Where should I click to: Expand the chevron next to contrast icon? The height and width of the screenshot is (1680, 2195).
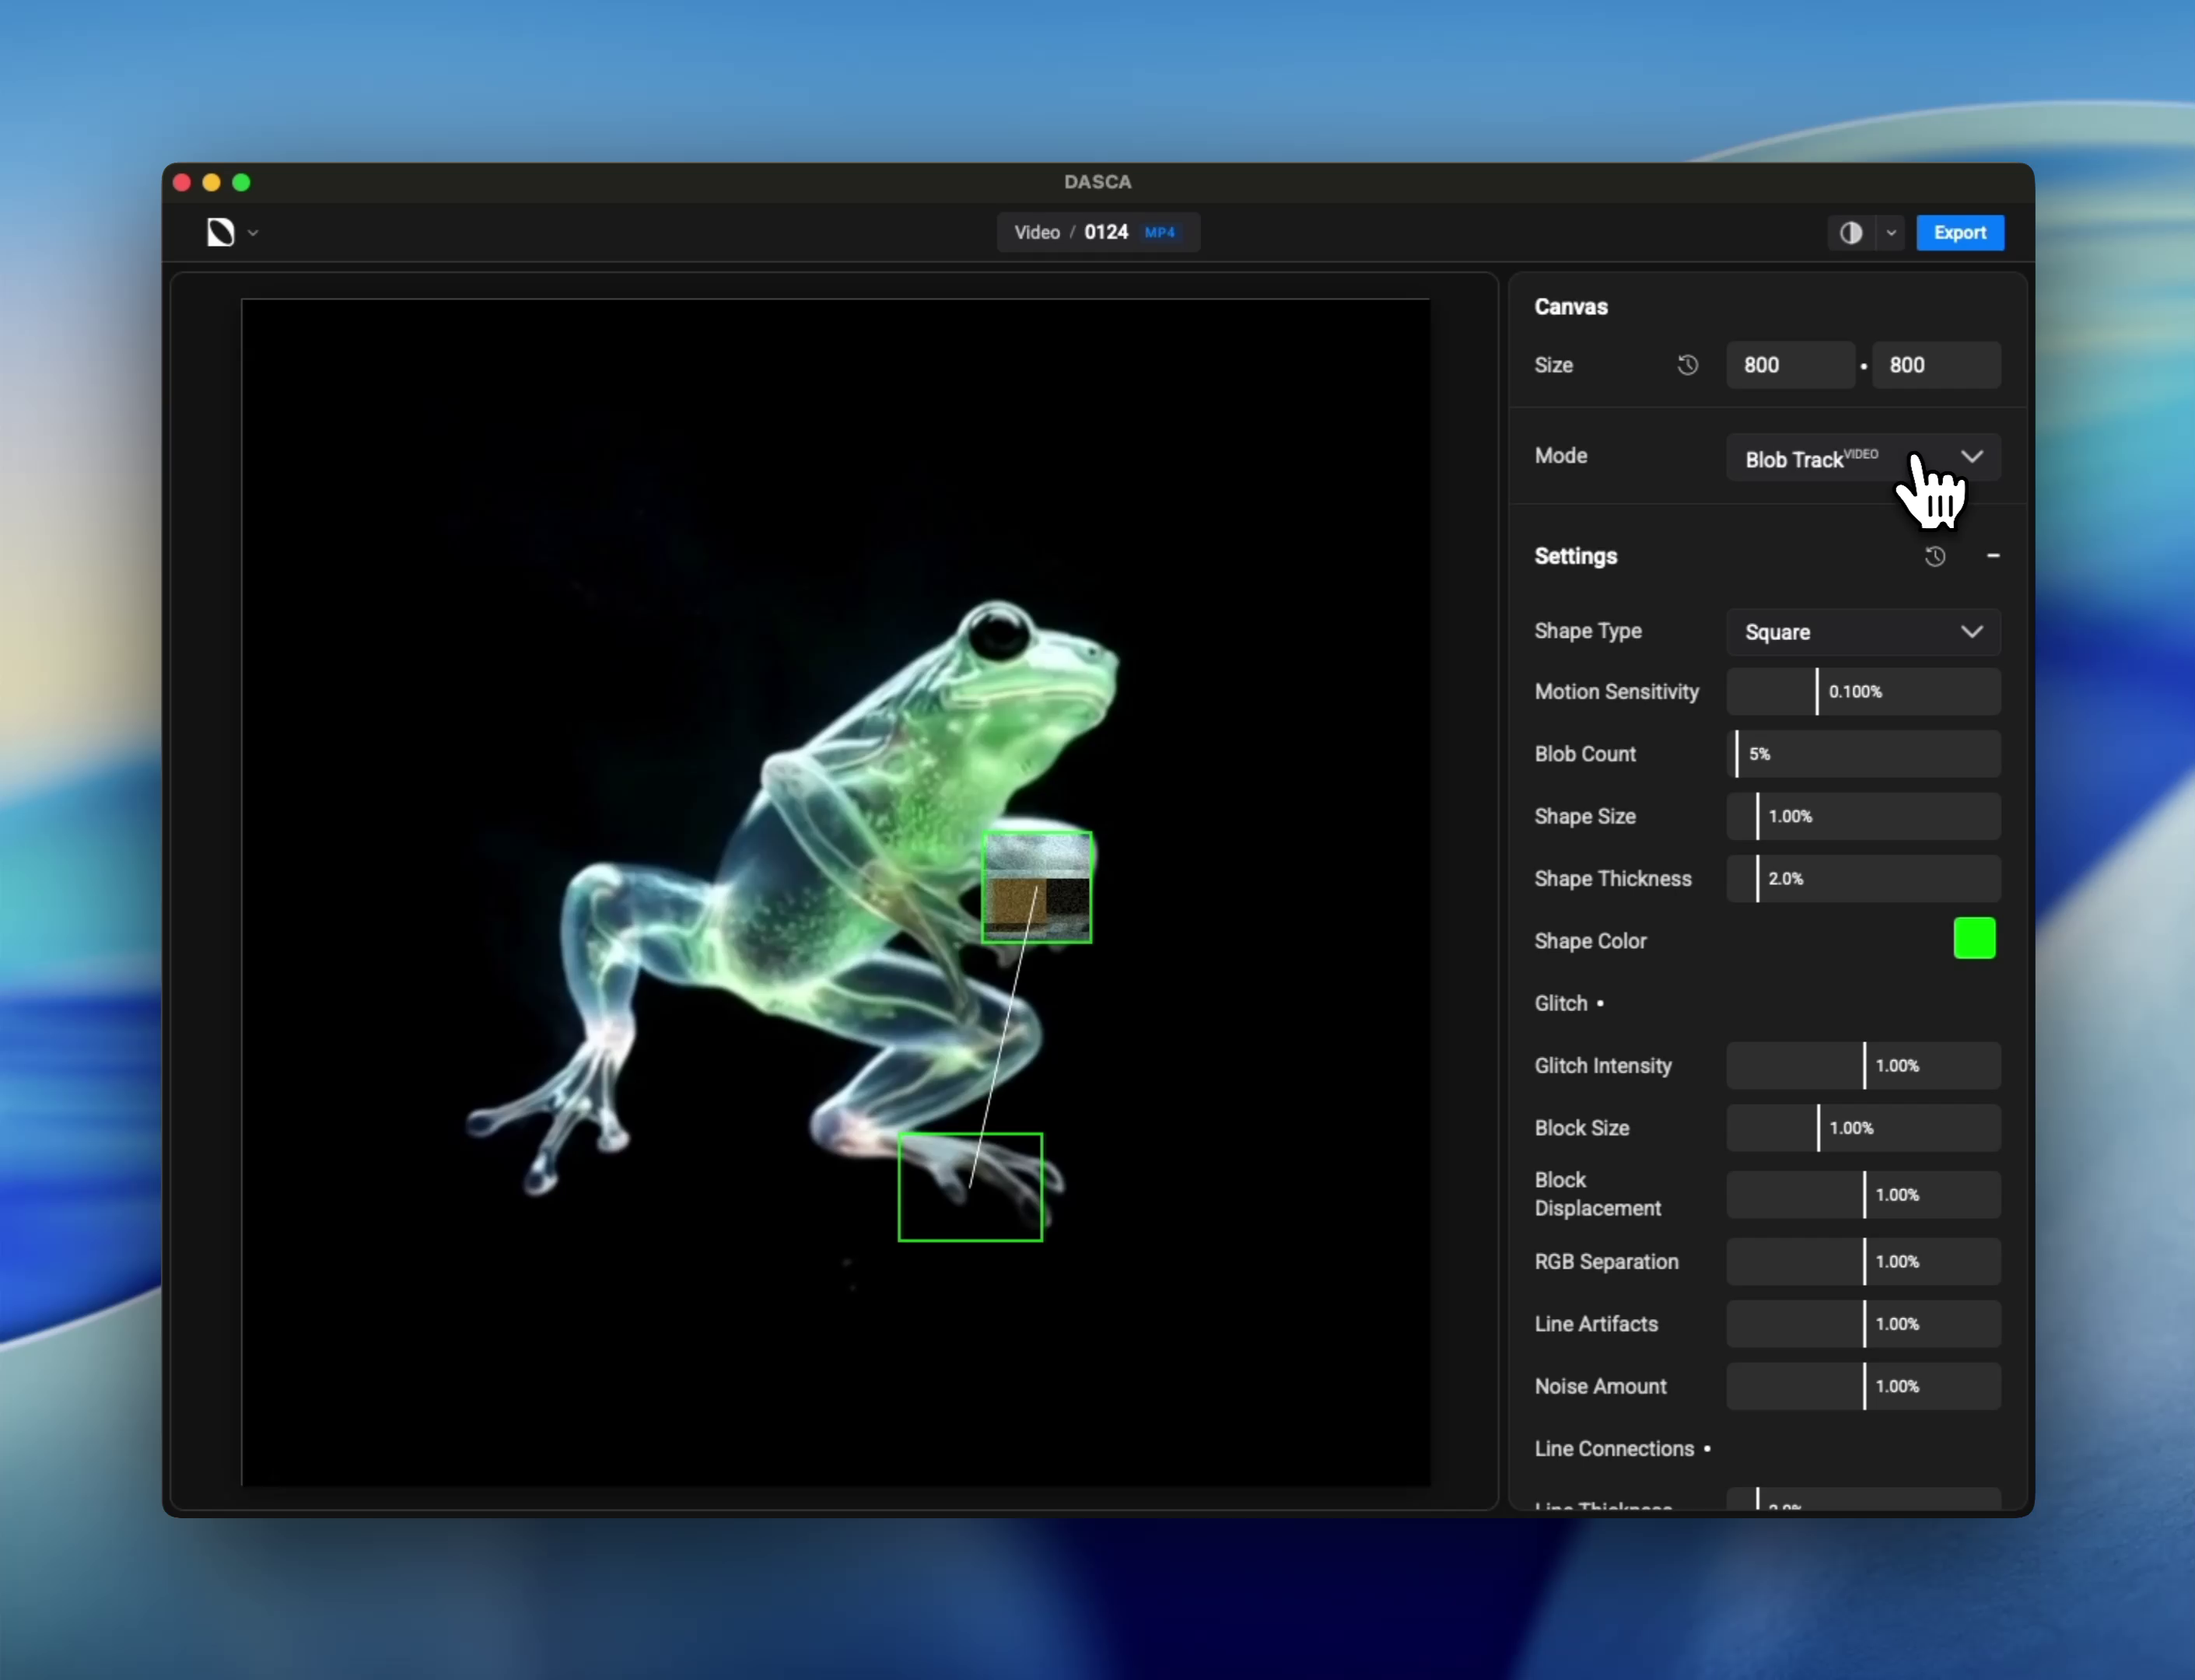[x=1891, y=233]
